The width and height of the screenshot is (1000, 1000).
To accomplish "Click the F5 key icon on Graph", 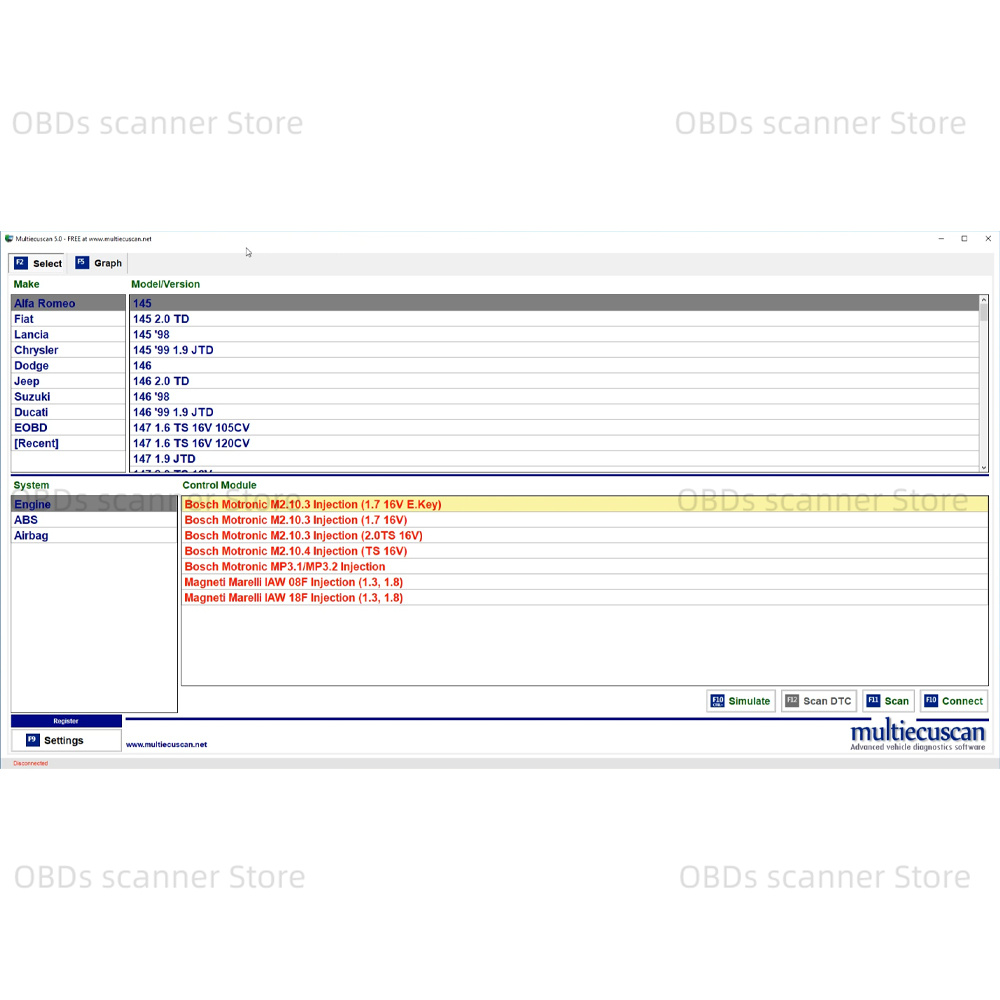I will pos(82,263).
